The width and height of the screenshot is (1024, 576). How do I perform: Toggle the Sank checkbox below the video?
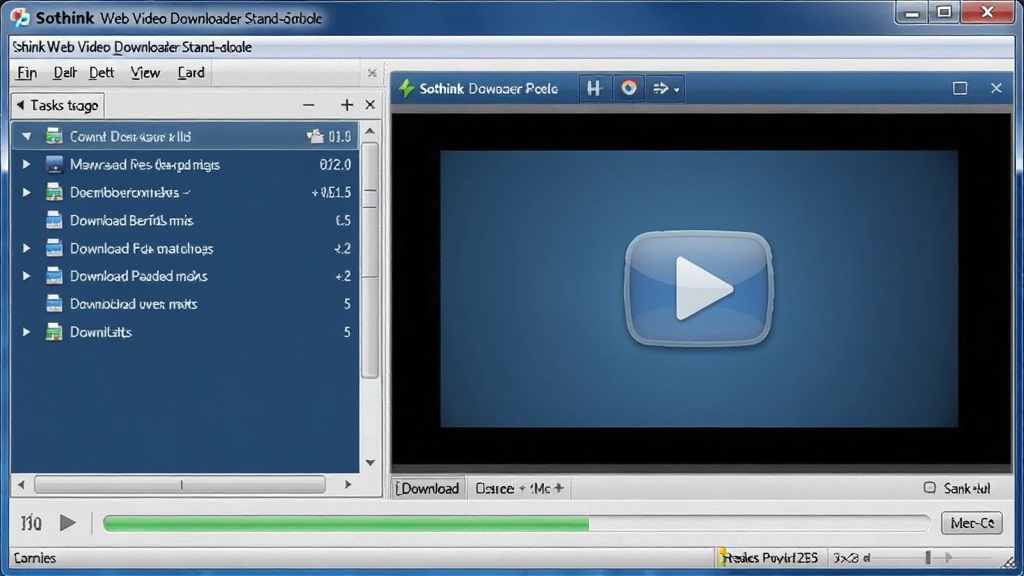tap(929, 488)
